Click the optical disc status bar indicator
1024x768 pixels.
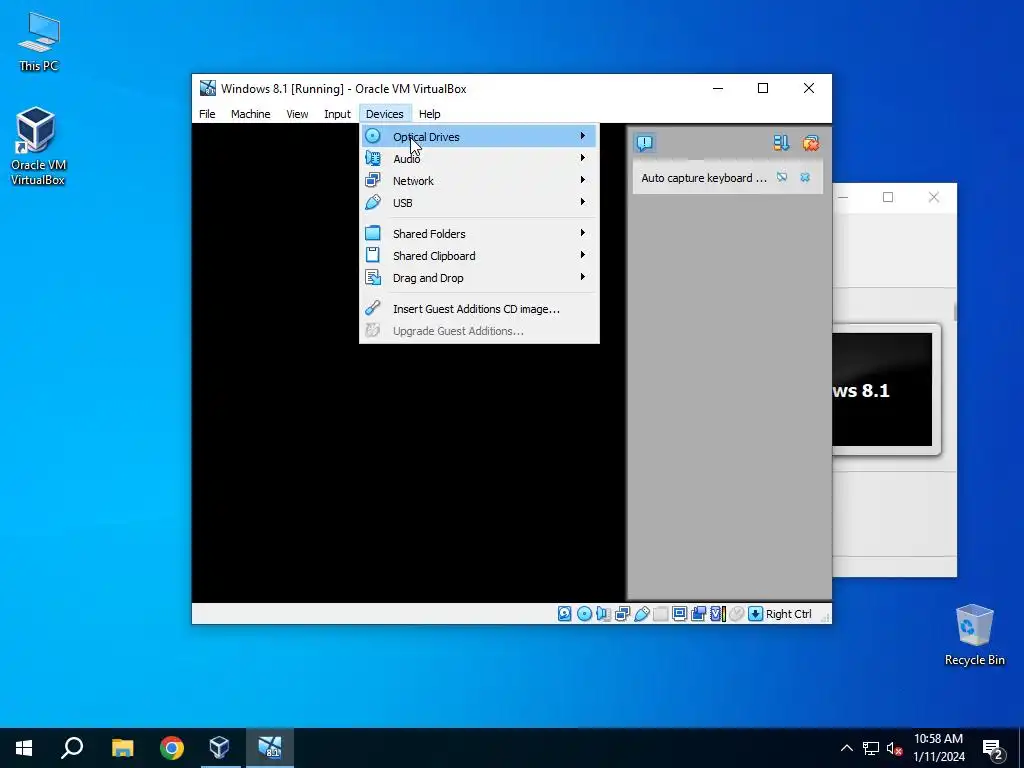[584, 614]
